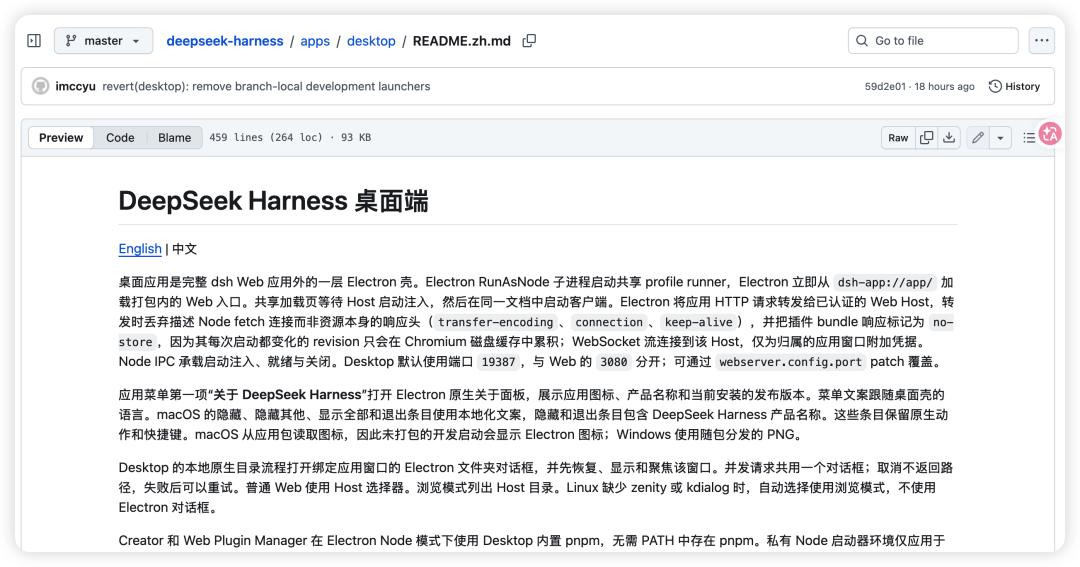This screenshot has height=567, width=1080.
Task: Focus the Go to file search field
Action: coord(933,41)
